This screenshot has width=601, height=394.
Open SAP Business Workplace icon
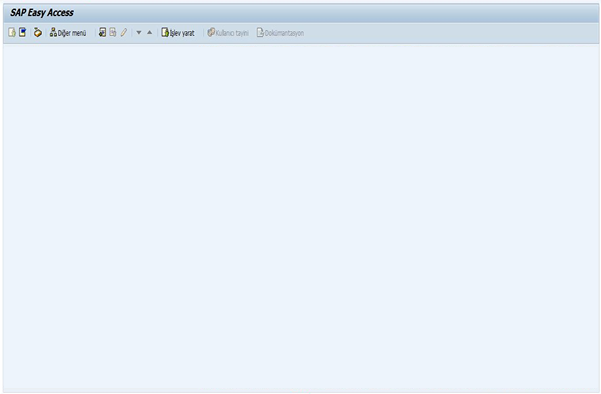[x=38, y=33]
